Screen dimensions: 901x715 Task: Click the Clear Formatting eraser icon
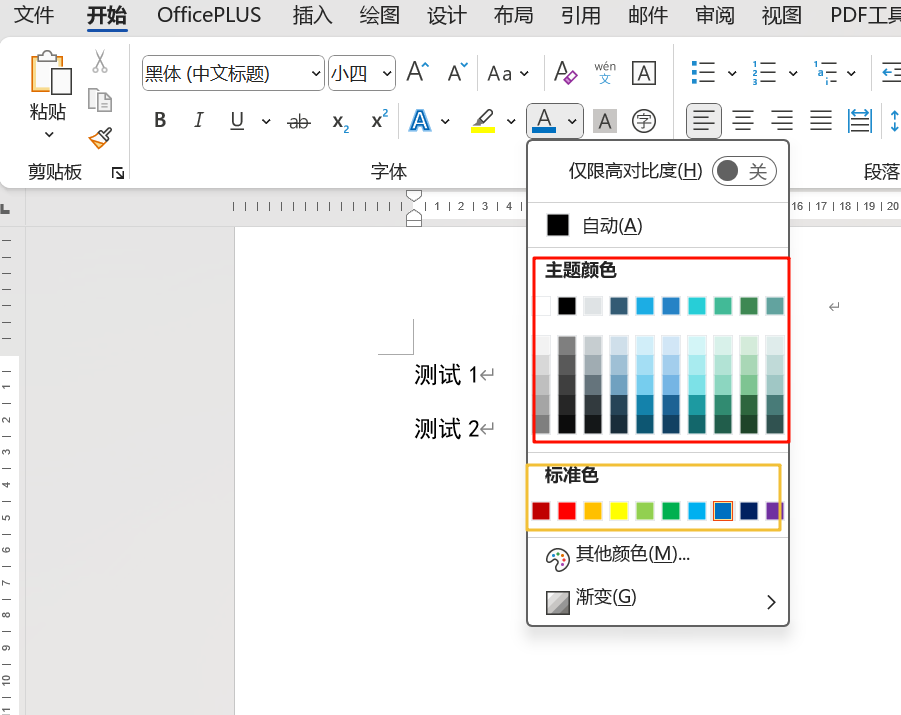click(566, 73)
